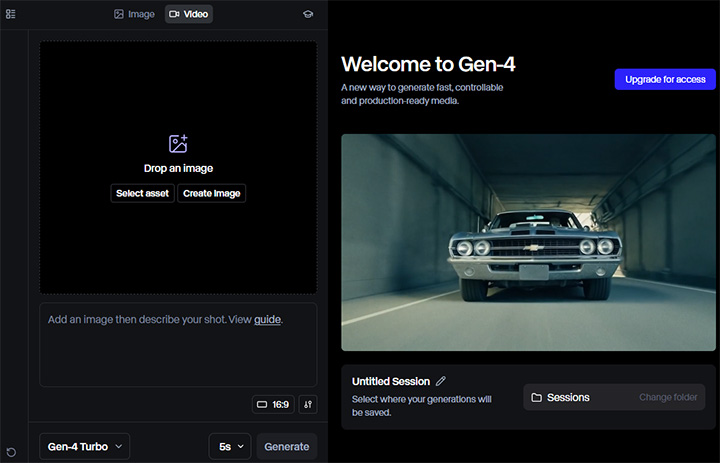Viewport: 720px width, 463px height.
Task: Open the graduation cap learning icon
Action: point(308,14)
